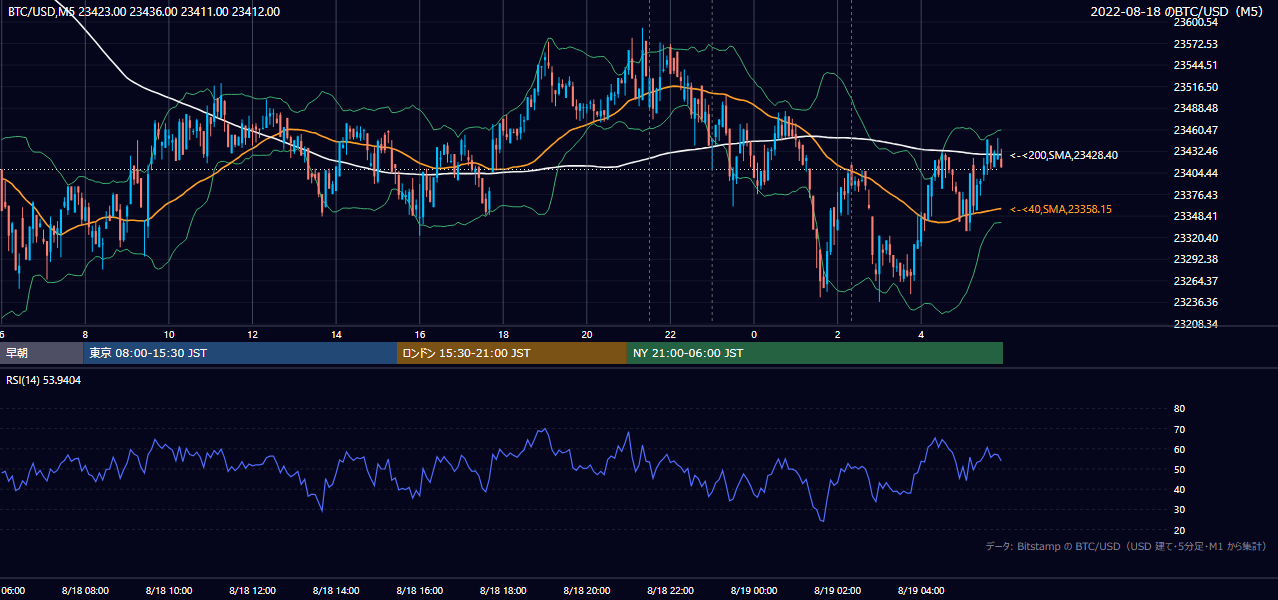
Task: Click hour tick 0 below the price chart
Action: point(754,334)
